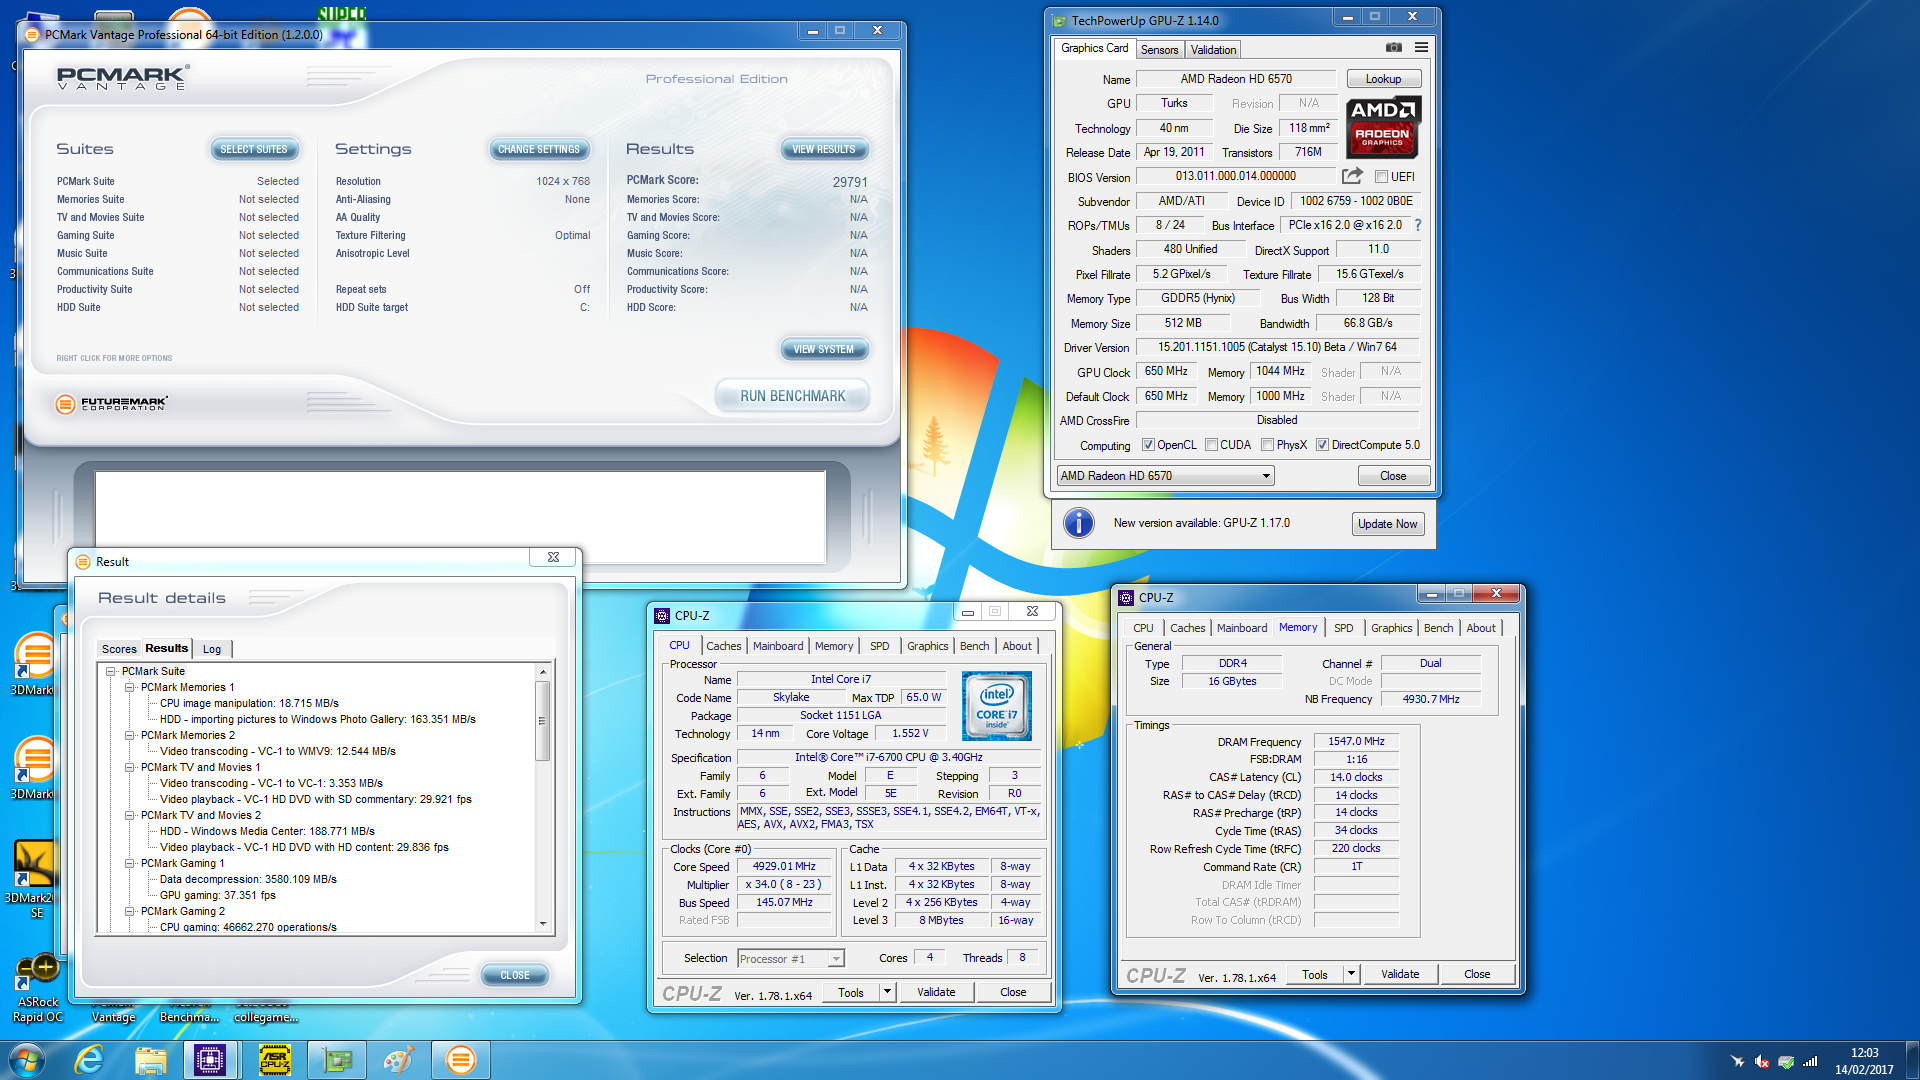Collapse the PCMark Memories 2 node
Viewport: 1920px width, 1080px height.
(x=129, y=736)
